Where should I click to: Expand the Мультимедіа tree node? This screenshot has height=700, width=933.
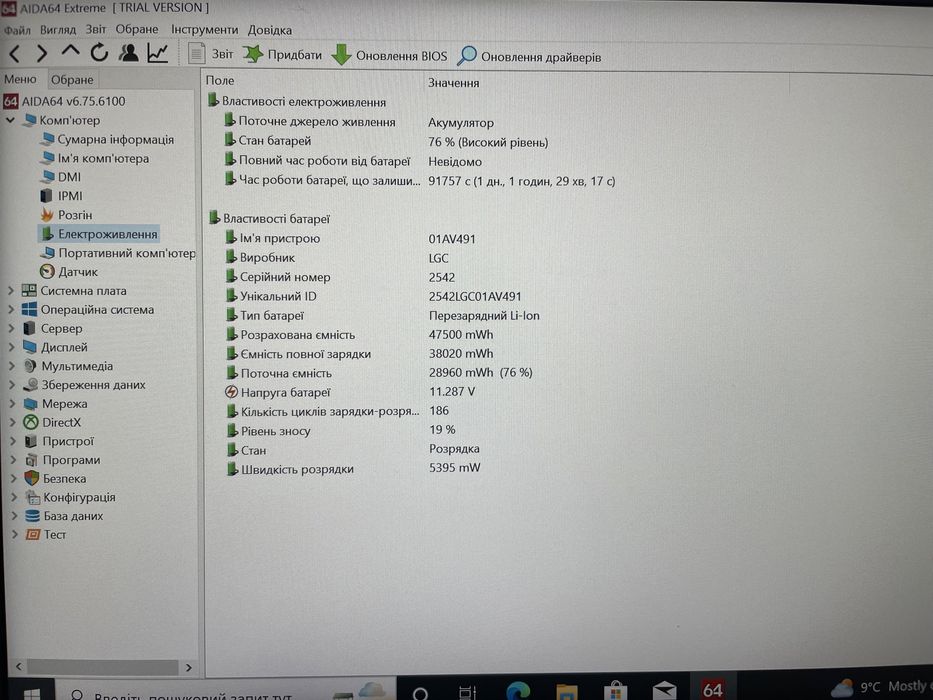[11, 366]
